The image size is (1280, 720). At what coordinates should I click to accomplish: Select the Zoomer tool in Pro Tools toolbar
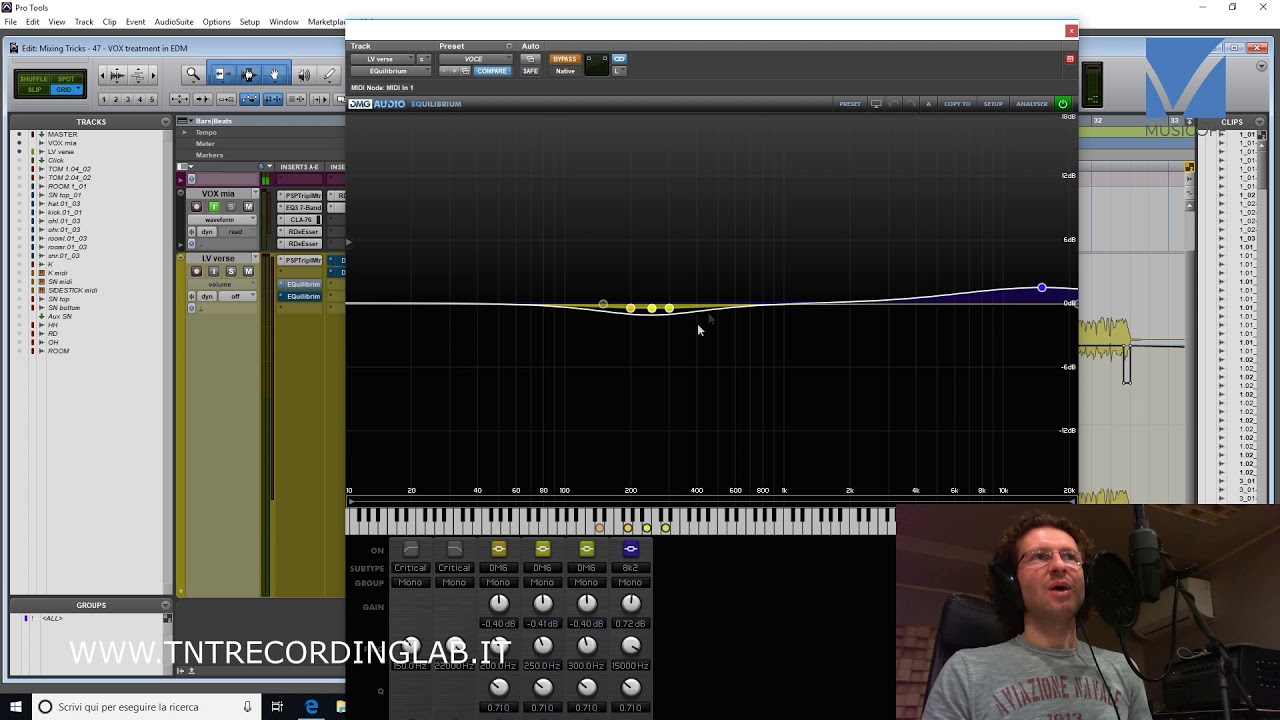click(193, 74)
